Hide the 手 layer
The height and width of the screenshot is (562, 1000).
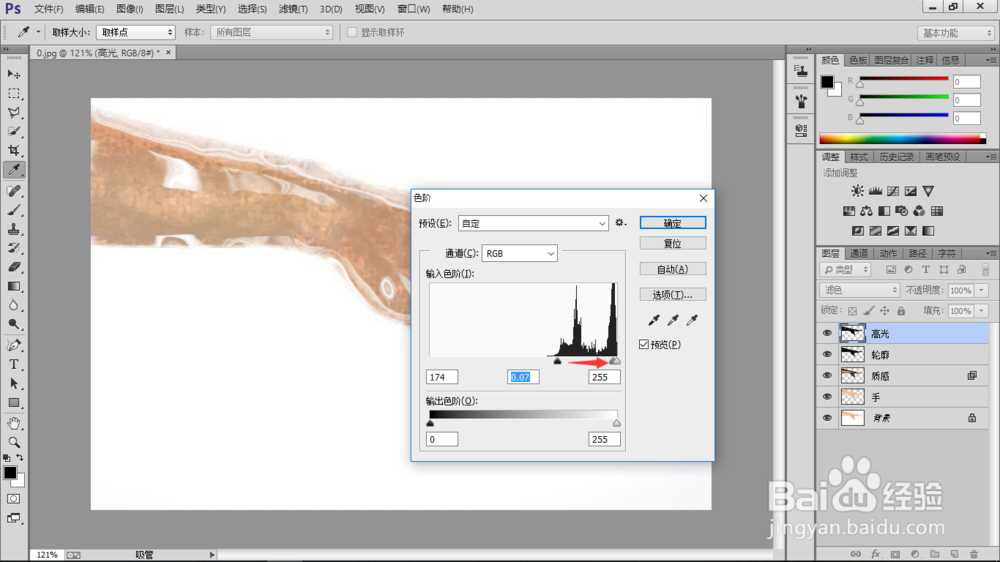[x=827, y=397]
